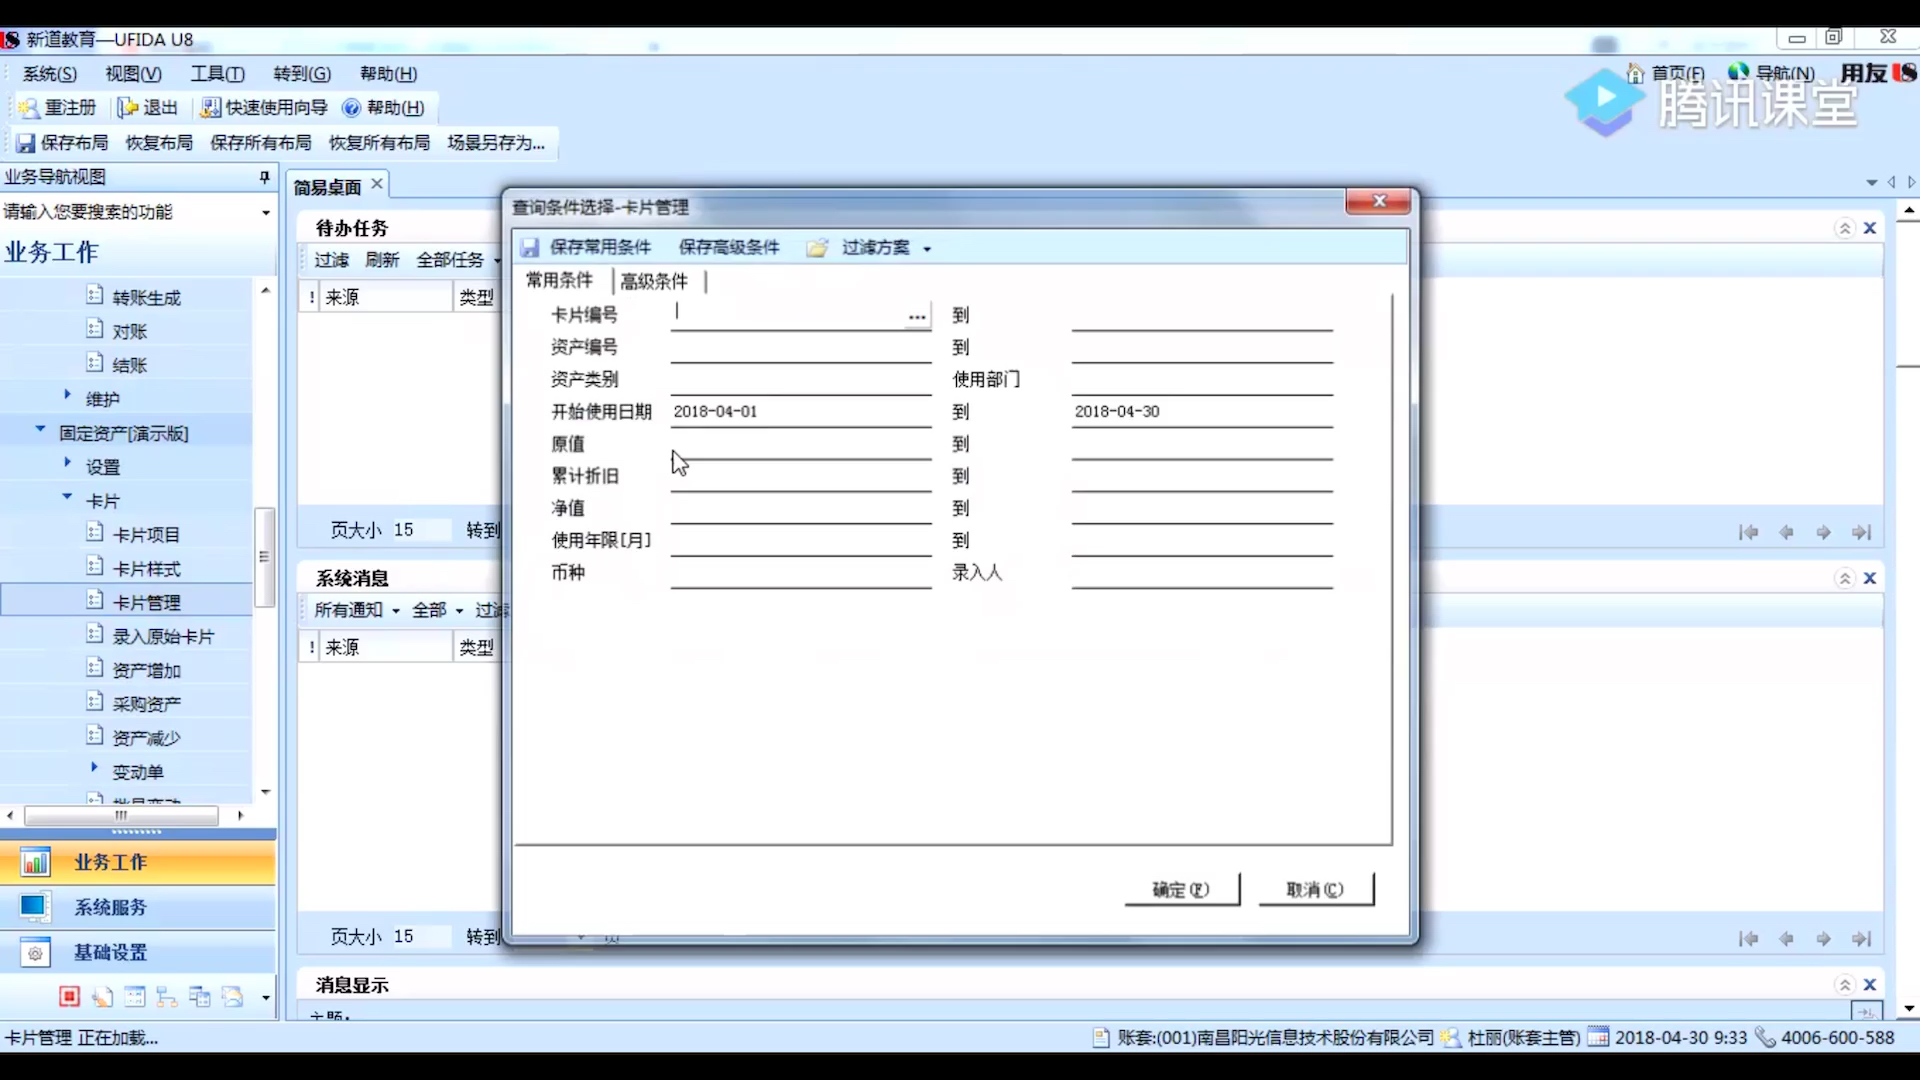
Task: Click the 导航 navigation icon
Action: (1738, 72)
